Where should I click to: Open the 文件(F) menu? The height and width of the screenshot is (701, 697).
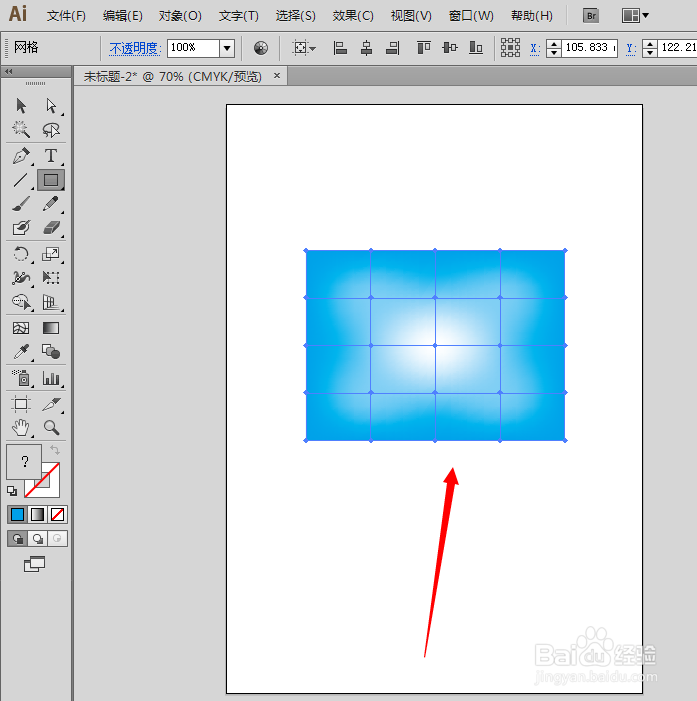click(x=66, y=16)
